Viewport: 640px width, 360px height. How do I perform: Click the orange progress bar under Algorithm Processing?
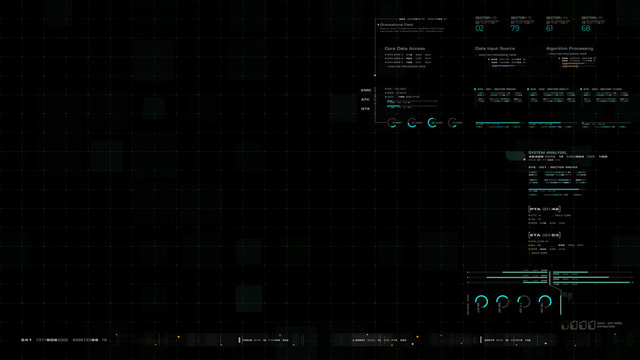(x=573, y=64)
